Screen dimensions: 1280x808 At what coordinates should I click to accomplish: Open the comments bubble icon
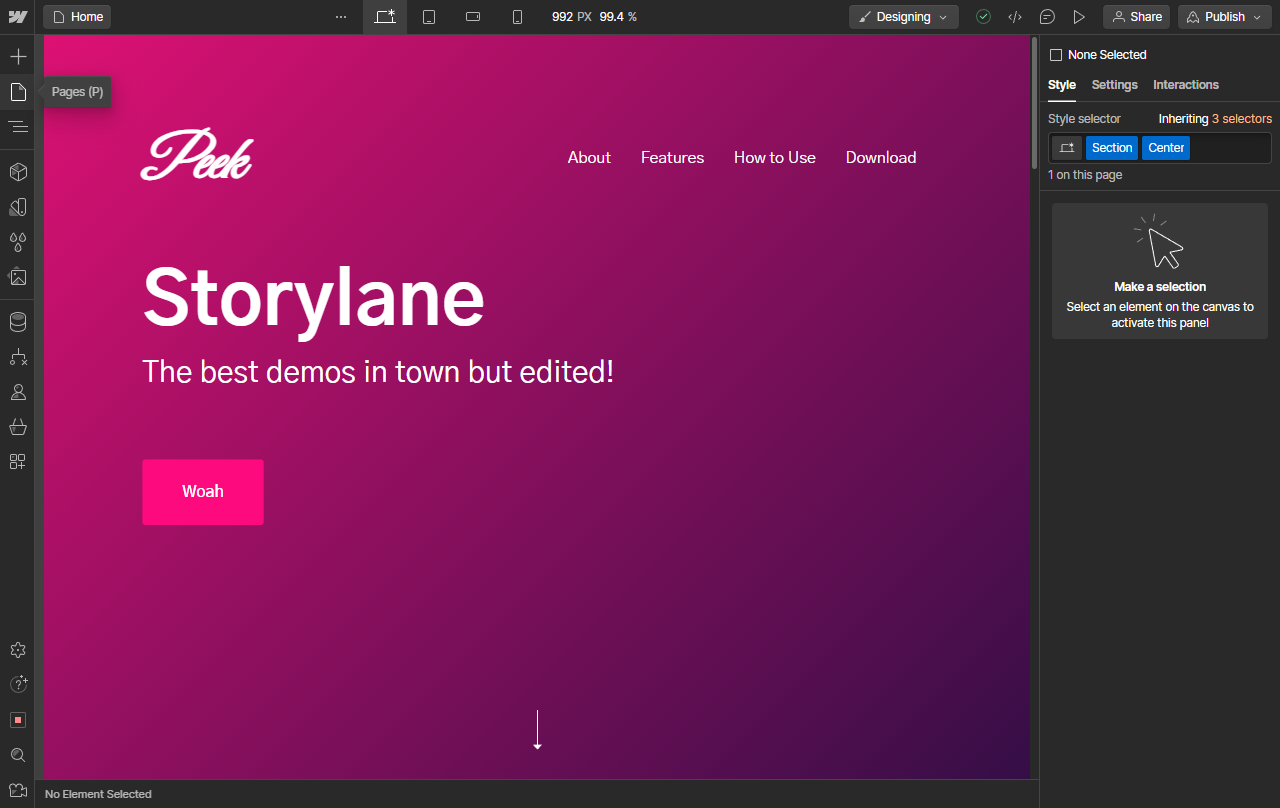click(x=1047, y=17)
